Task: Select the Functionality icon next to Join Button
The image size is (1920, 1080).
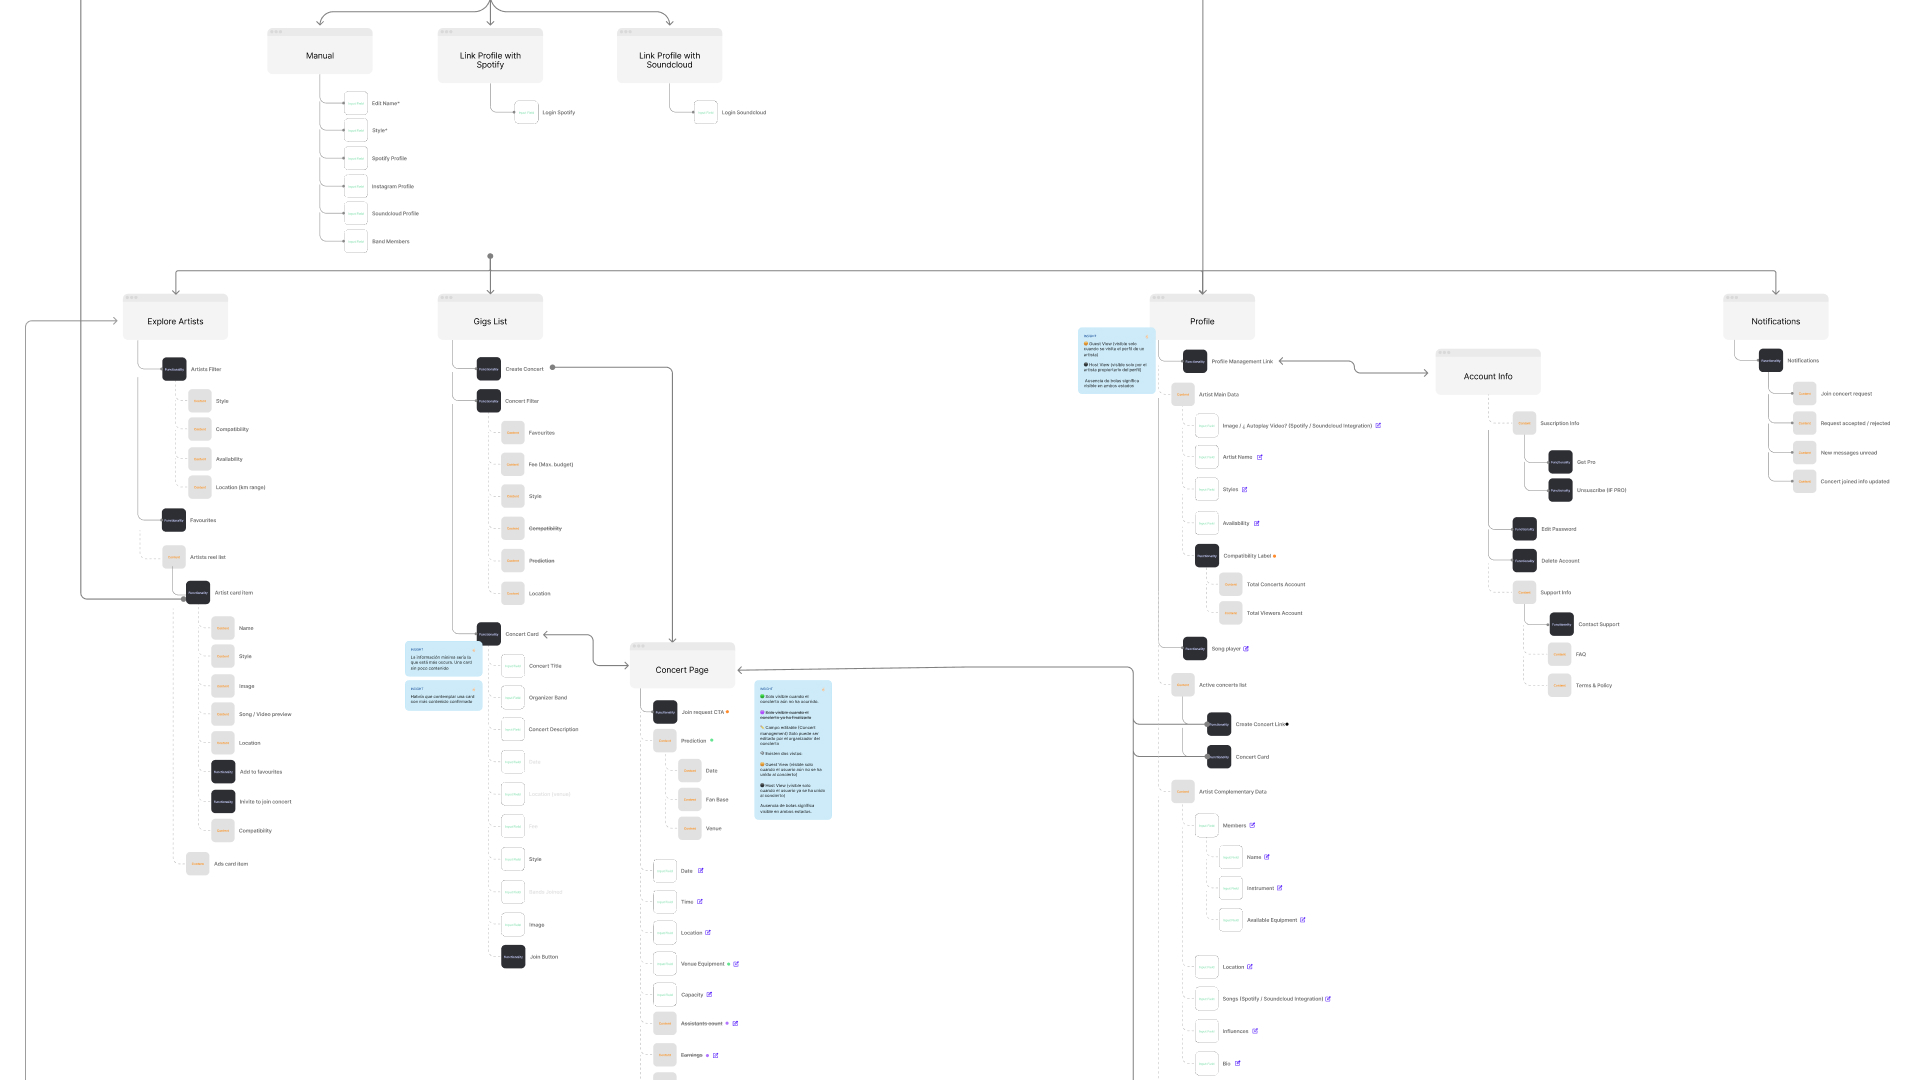Action: pos(513,956)
